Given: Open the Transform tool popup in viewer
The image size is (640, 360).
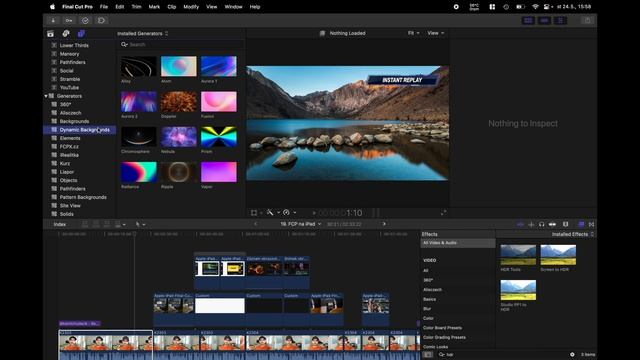Looking at the screenshot, I should point(256,213).
